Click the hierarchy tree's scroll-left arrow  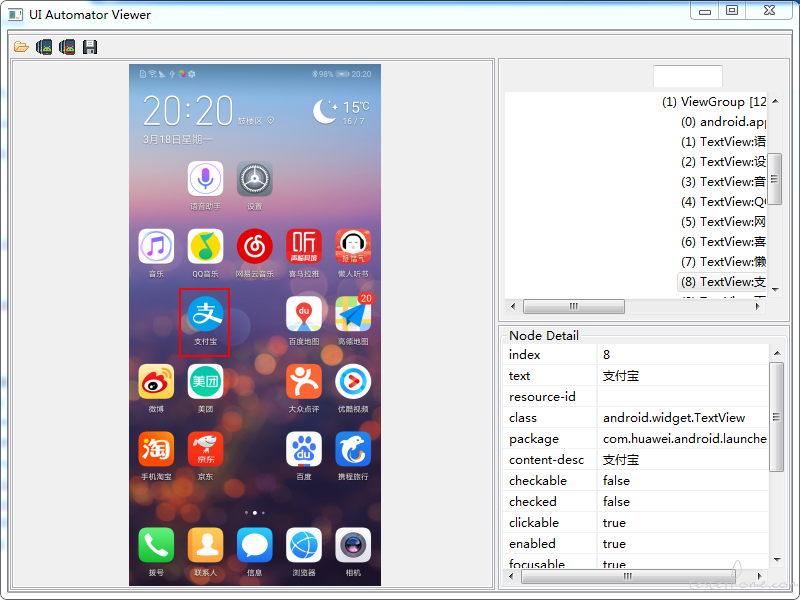pyautogui.click(x=513, y=307)
